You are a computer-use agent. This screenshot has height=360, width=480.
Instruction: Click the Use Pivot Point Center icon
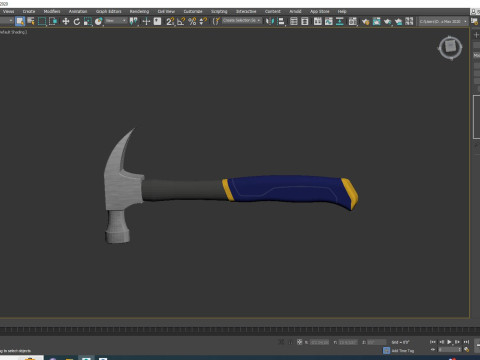pyautogui.click(x=134, y=21)
